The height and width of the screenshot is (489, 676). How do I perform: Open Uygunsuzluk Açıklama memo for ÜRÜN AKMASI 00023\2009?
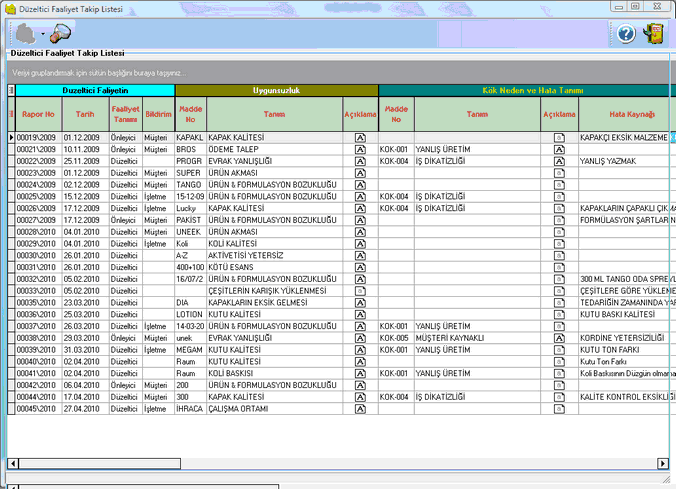pyautogui.click(x=360, y=173)
